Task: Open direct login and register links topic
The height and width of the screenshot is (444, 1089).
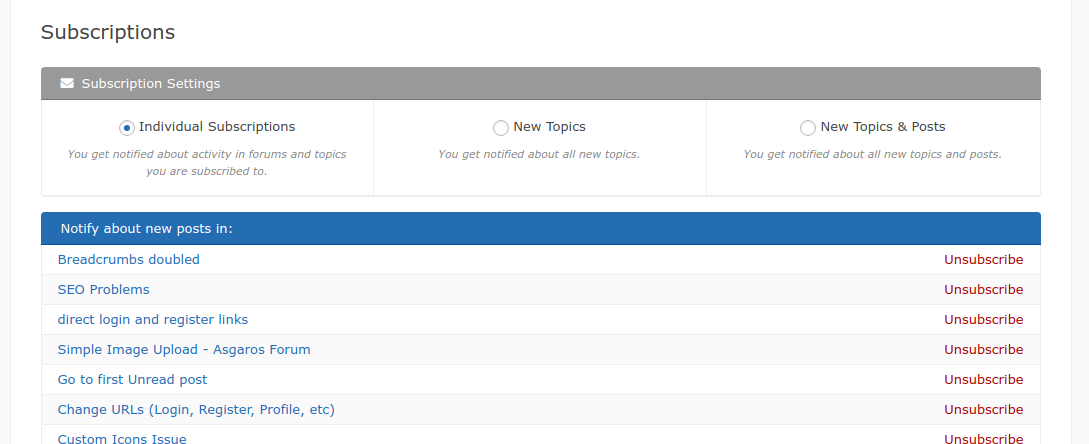Action: 152,320
